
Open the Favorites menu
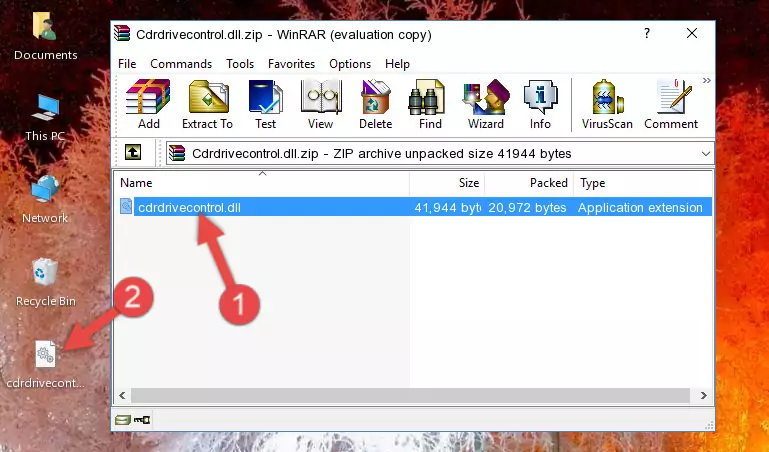291,64
